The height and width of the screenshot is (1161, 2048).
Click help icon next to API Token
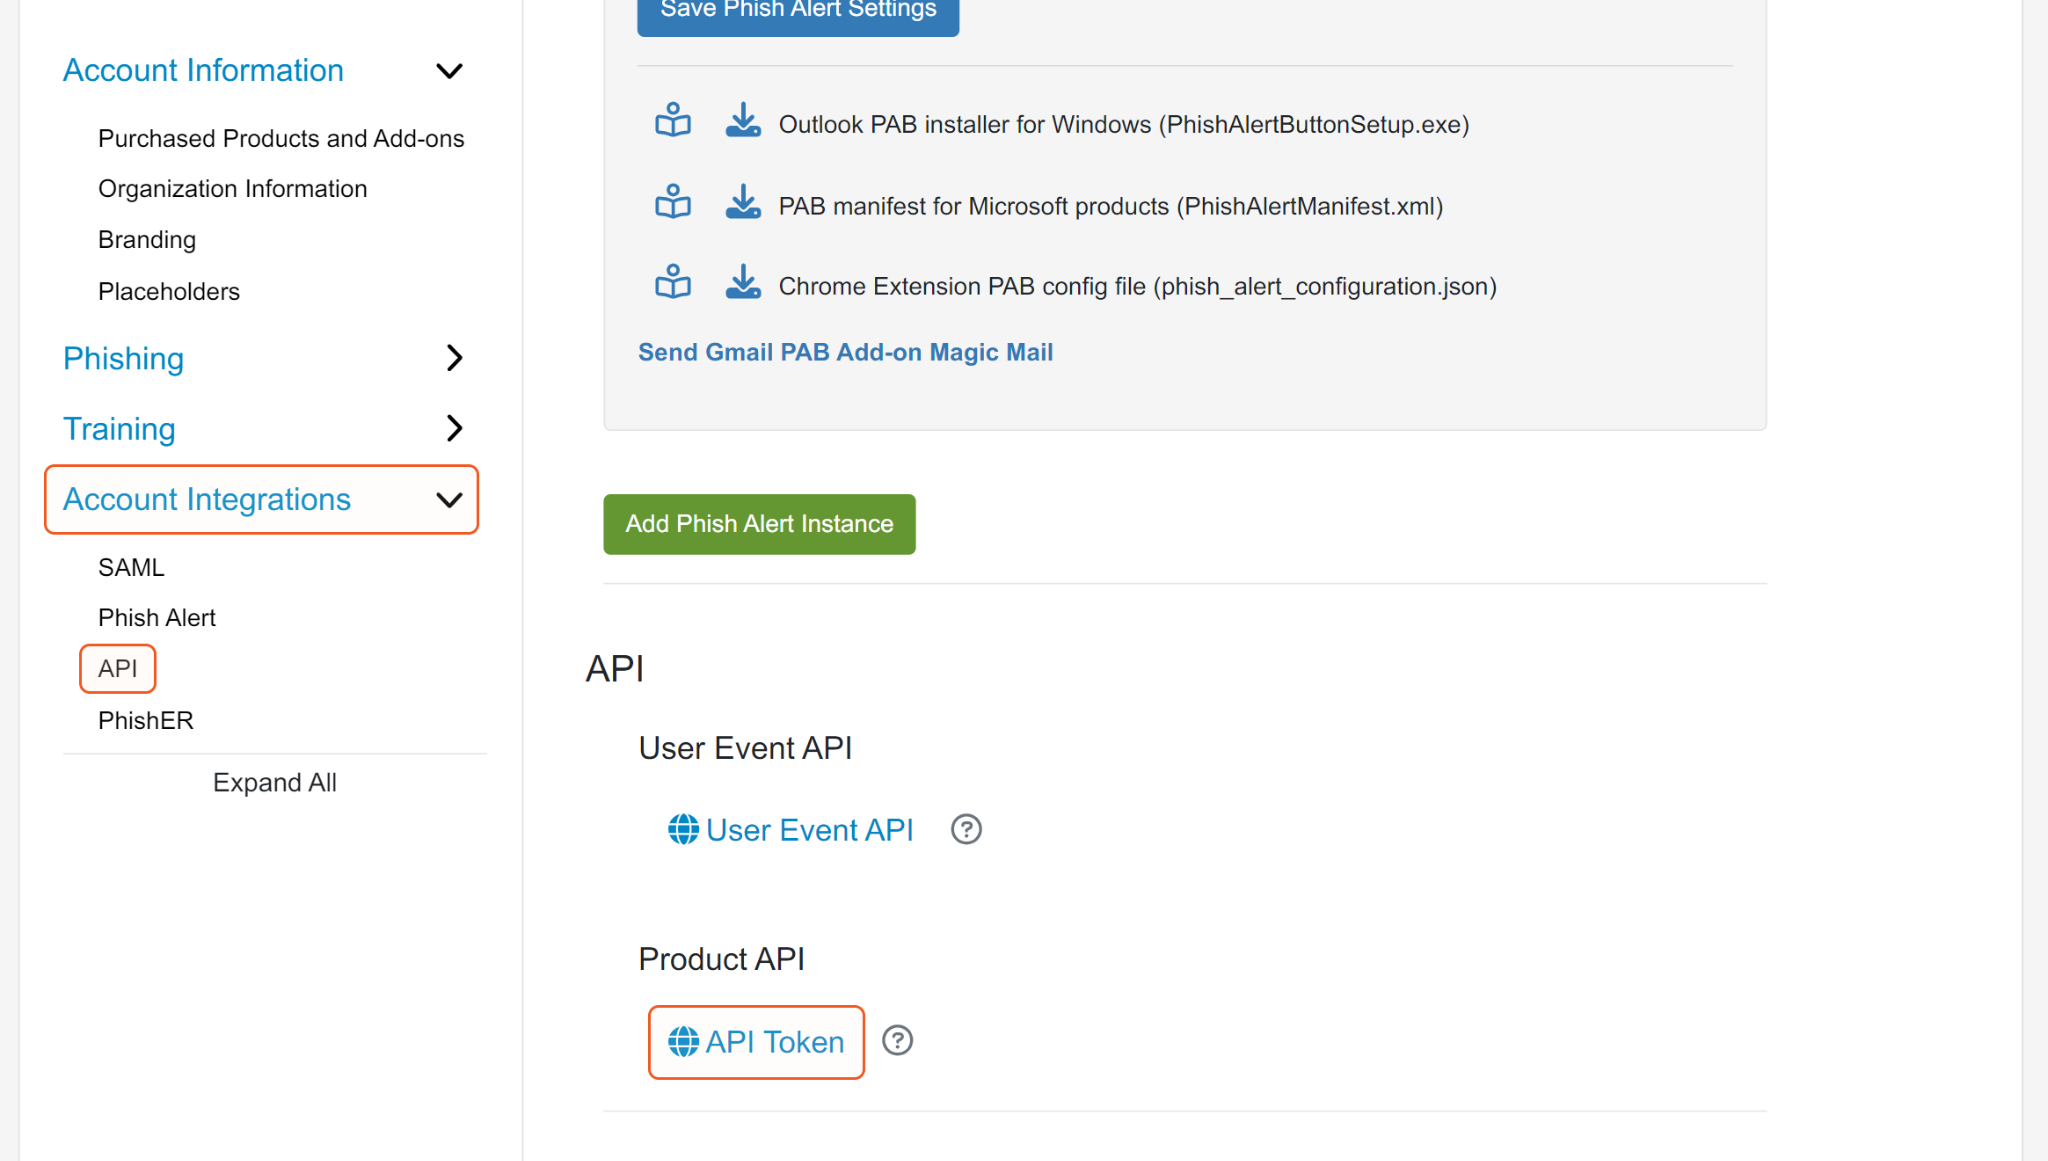tap(898, 1041)
